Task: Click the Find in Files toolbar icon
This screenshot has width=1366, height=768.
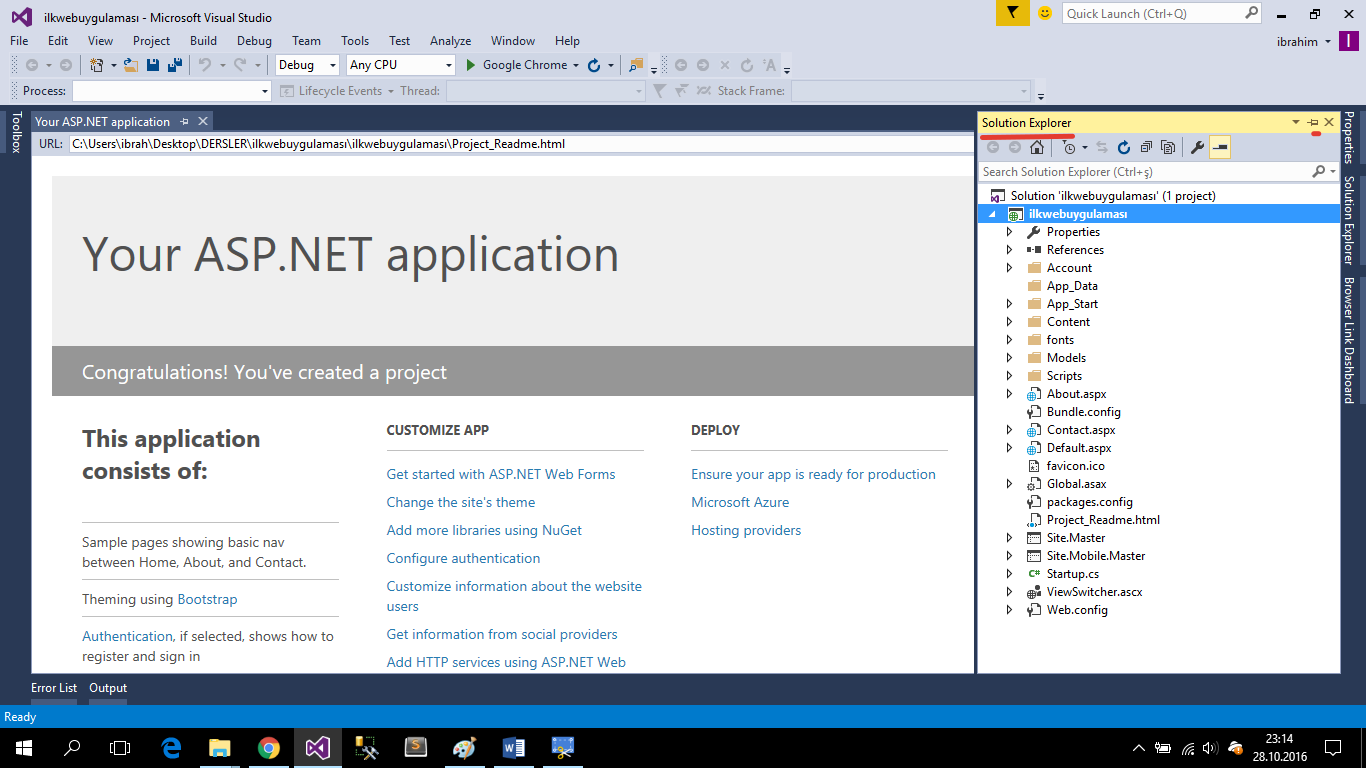Action: click(636, 65)
